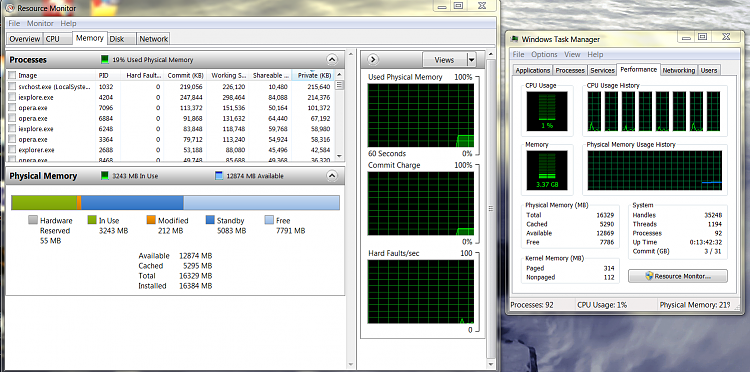Open Options menu in Task Manager

pyautogui.click(x=544, y=55)
